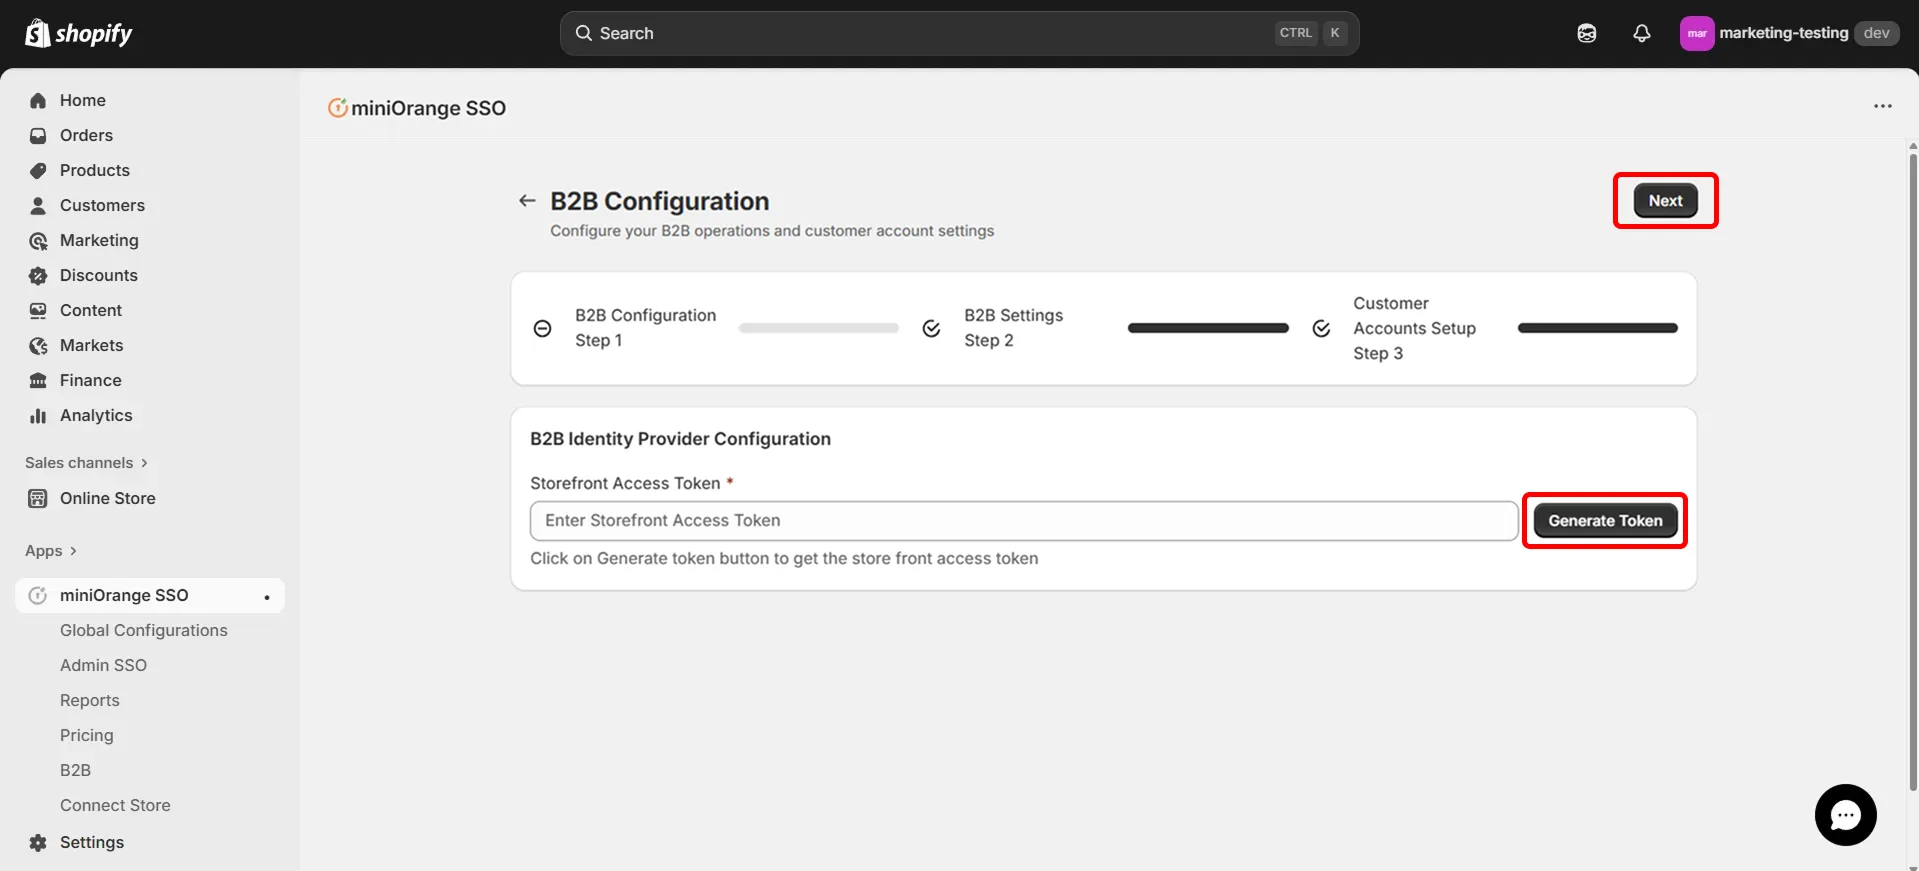The height and width of the screenshot is (871, 1919).
Task: Expand the Sales channels section
Action: pos(86,463)
